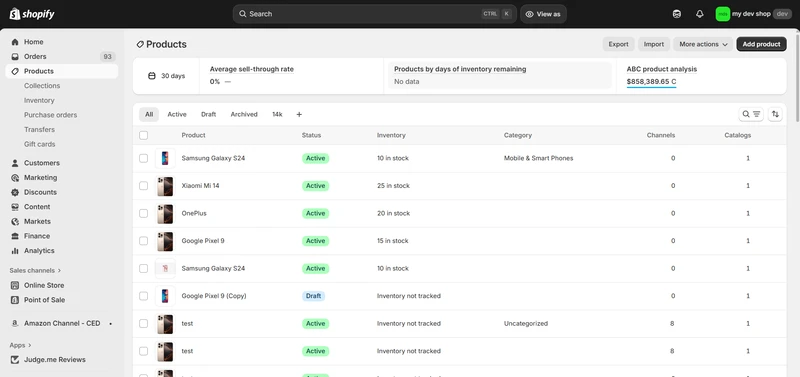Open Purchase orders in sidebar
Image resolution: width=800 pixels, height=377 pixels.
tap(51, 115)
